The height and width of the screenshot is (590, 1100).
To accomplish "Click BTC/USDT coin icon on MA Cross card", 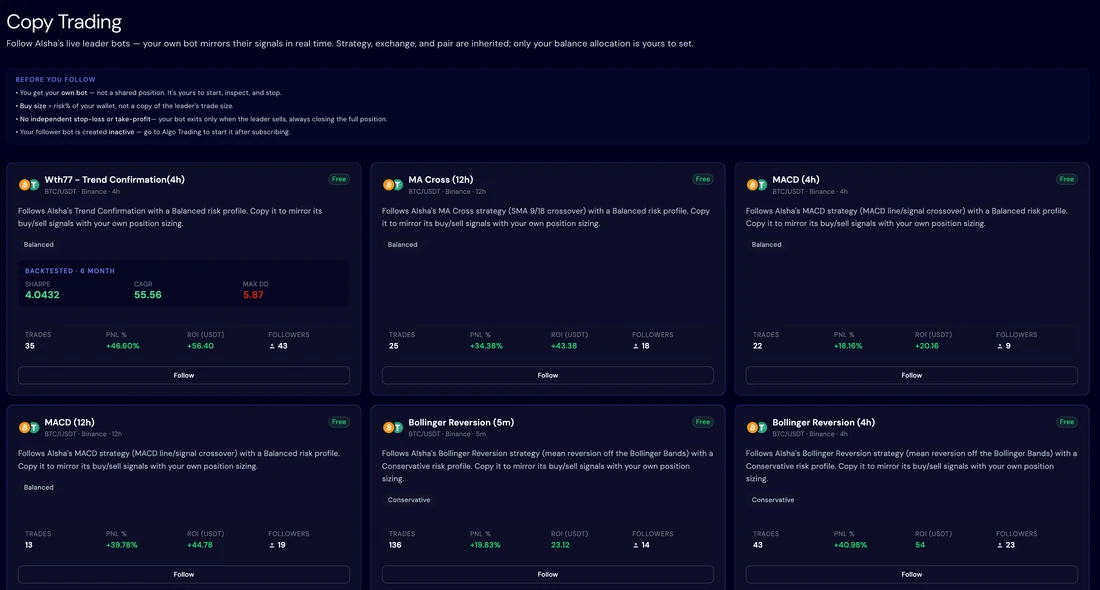I will pyautogui.click(x=393, y=185).
